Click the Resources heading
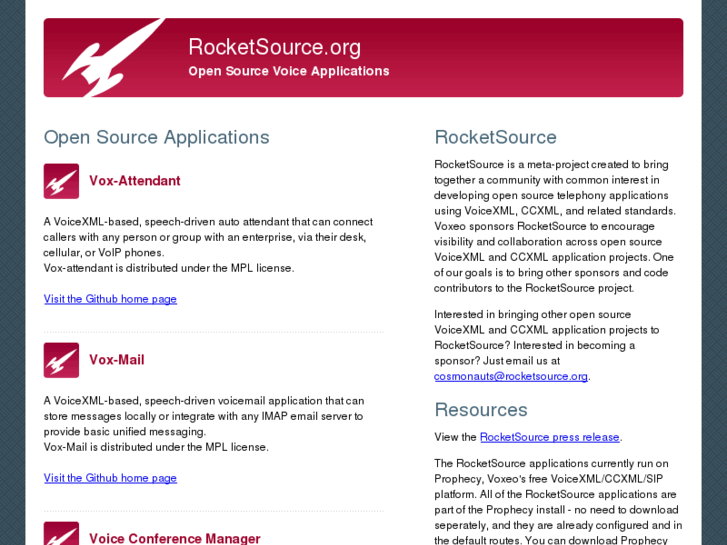Screen dimensions: 727x545 (481, 410)
